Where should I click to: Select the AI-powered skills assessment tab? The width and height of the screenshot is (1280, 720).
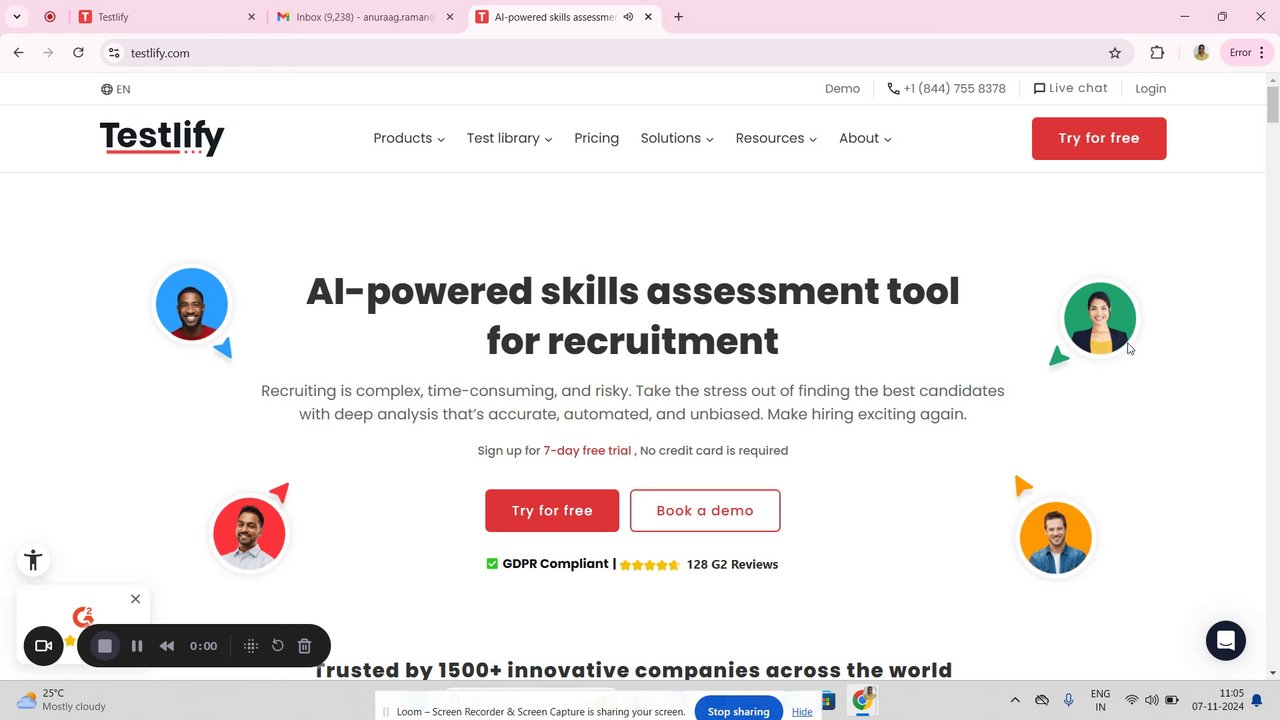565,17
